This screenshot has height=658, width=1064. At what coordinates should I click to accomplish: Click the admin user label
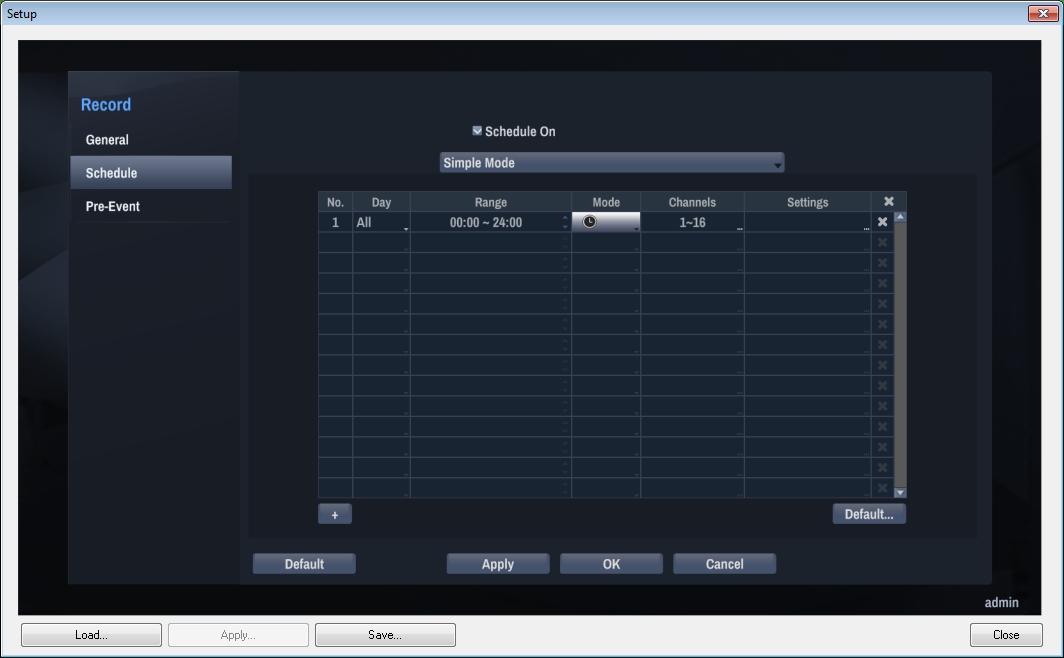[x=1002, y=602]
